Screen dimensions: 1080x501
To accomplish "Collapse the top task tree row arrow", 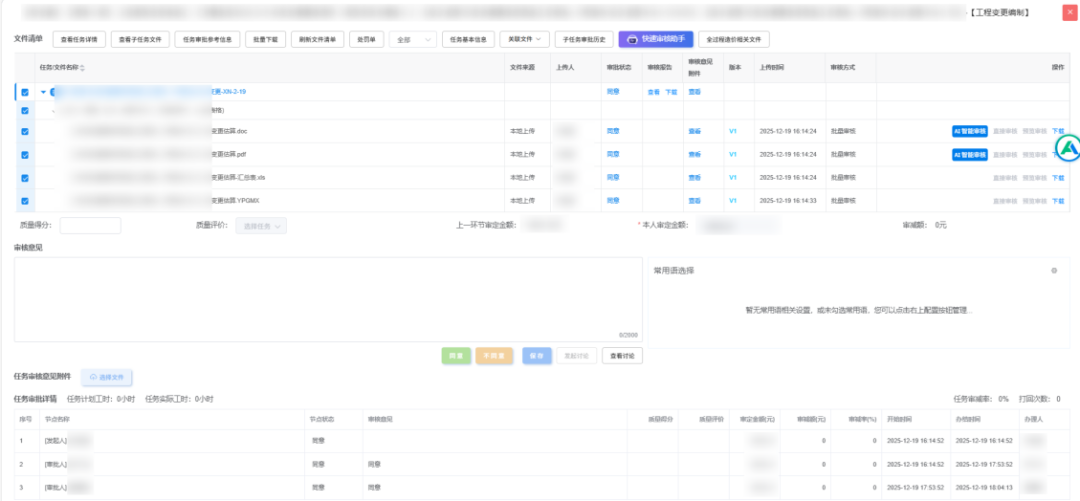I will [43, 92].
